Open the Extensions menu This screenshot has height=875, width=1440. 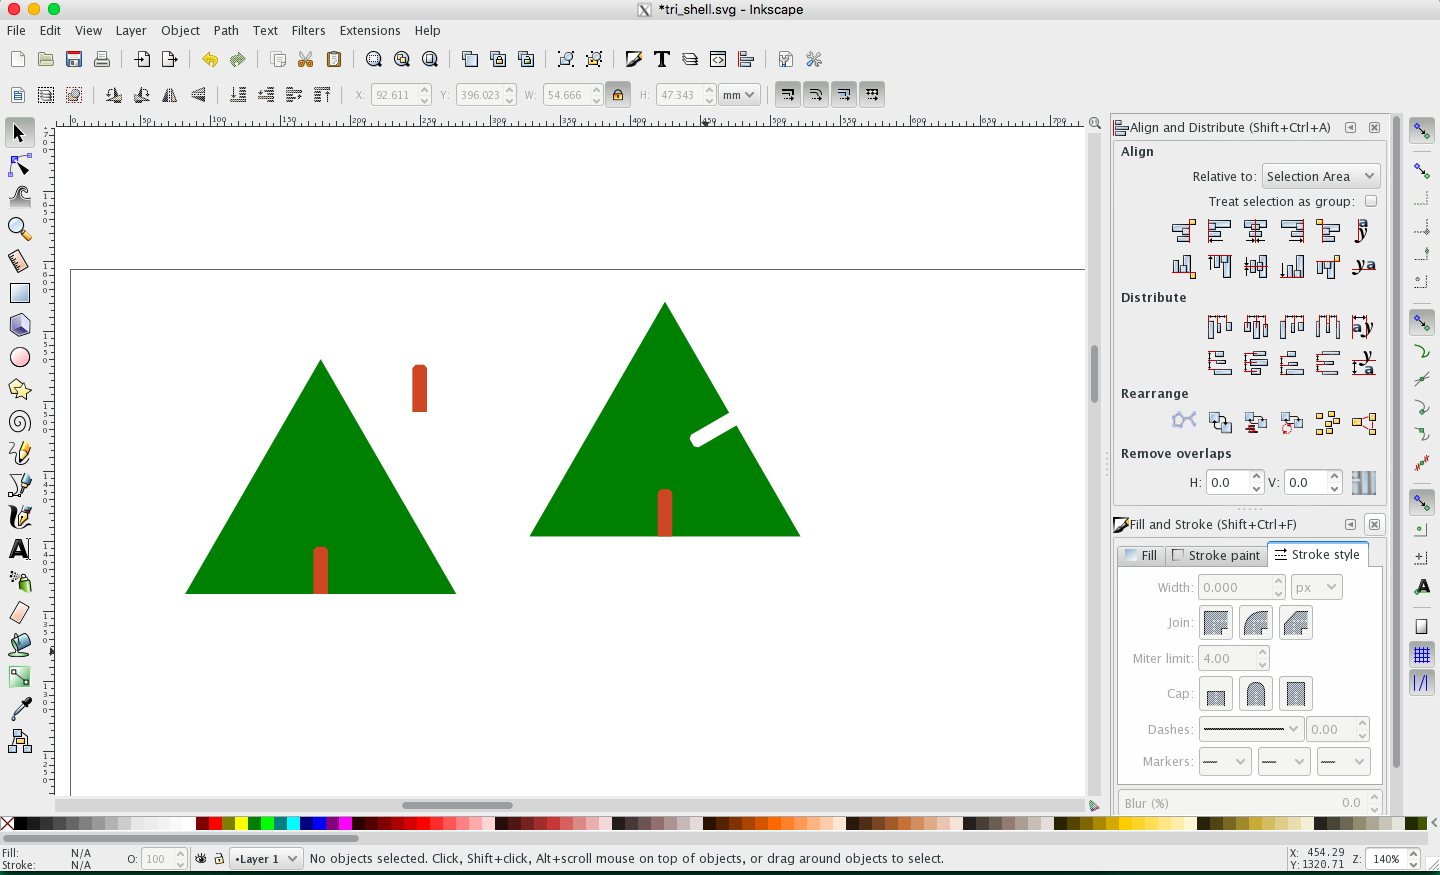(370, 31)
